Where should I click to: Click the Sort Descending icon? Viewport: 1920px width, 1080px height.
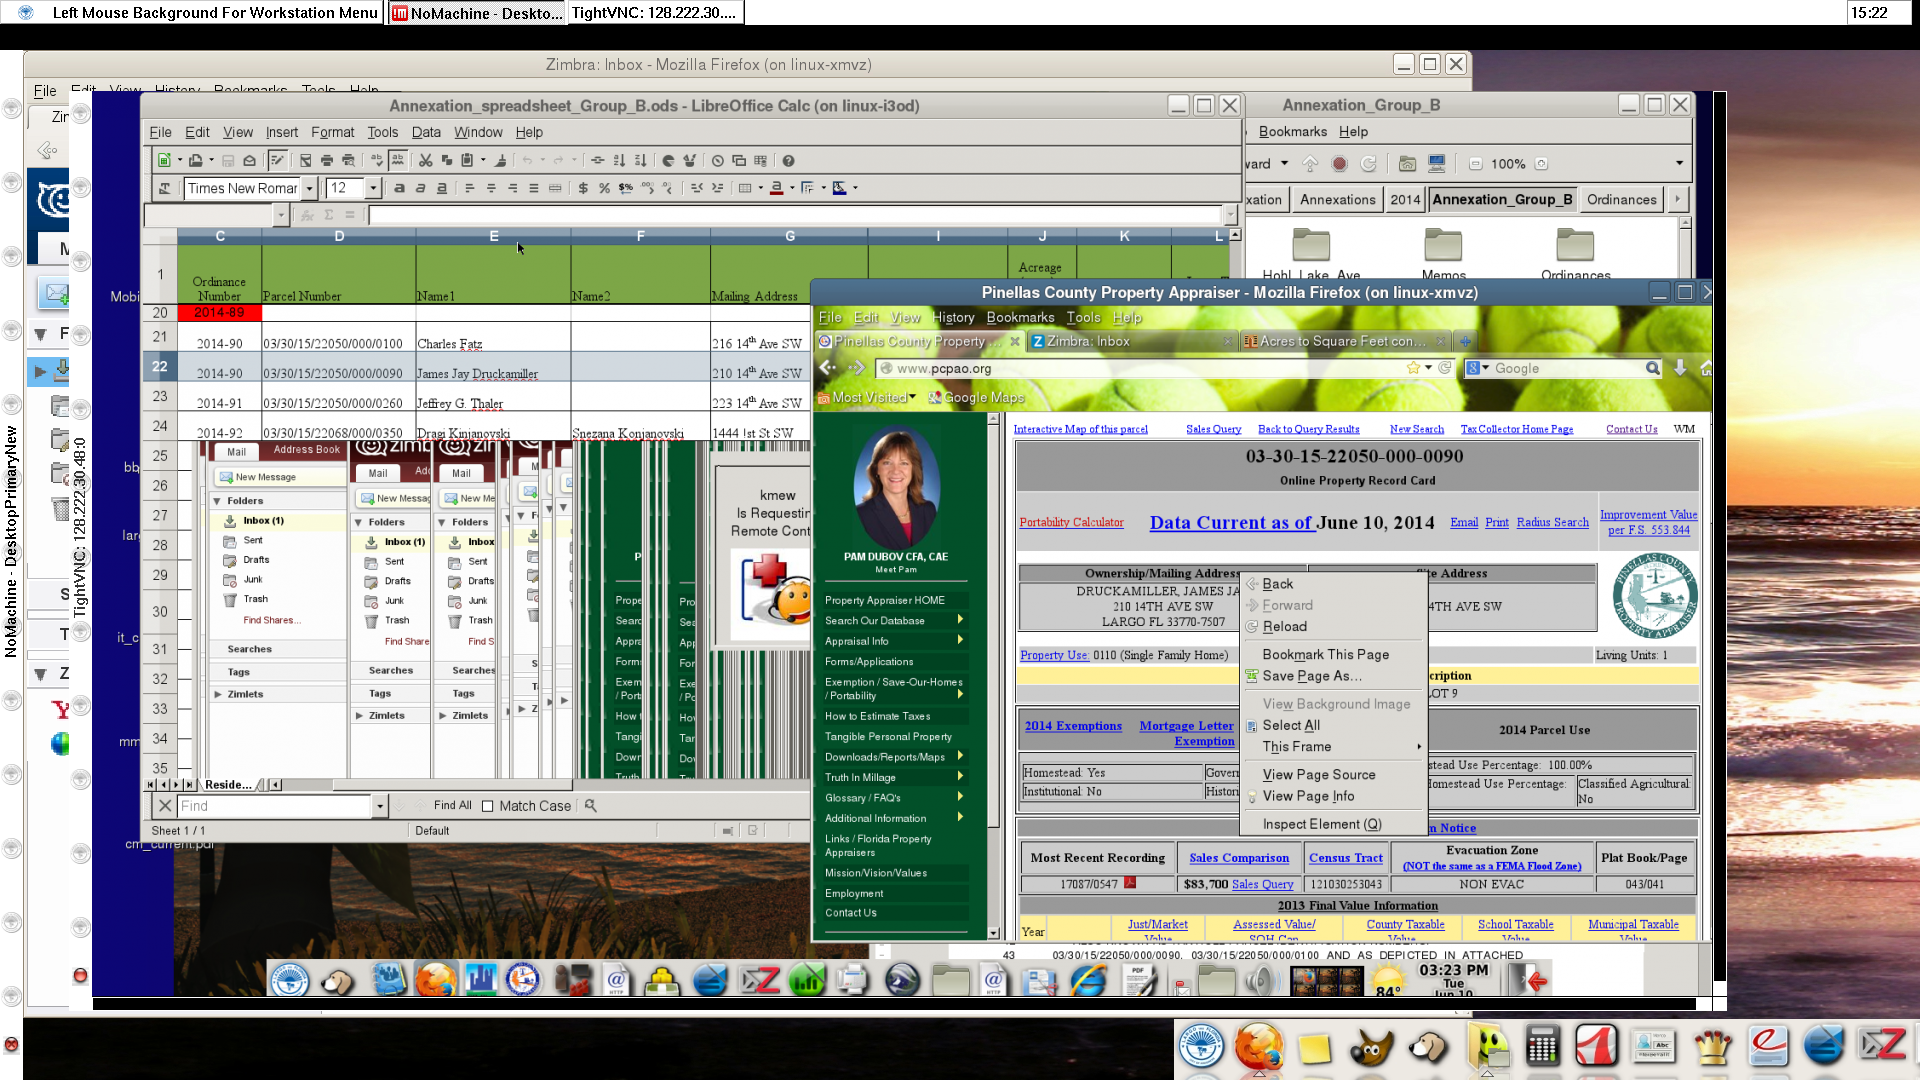pyautogui.click(x=640, y=160)
